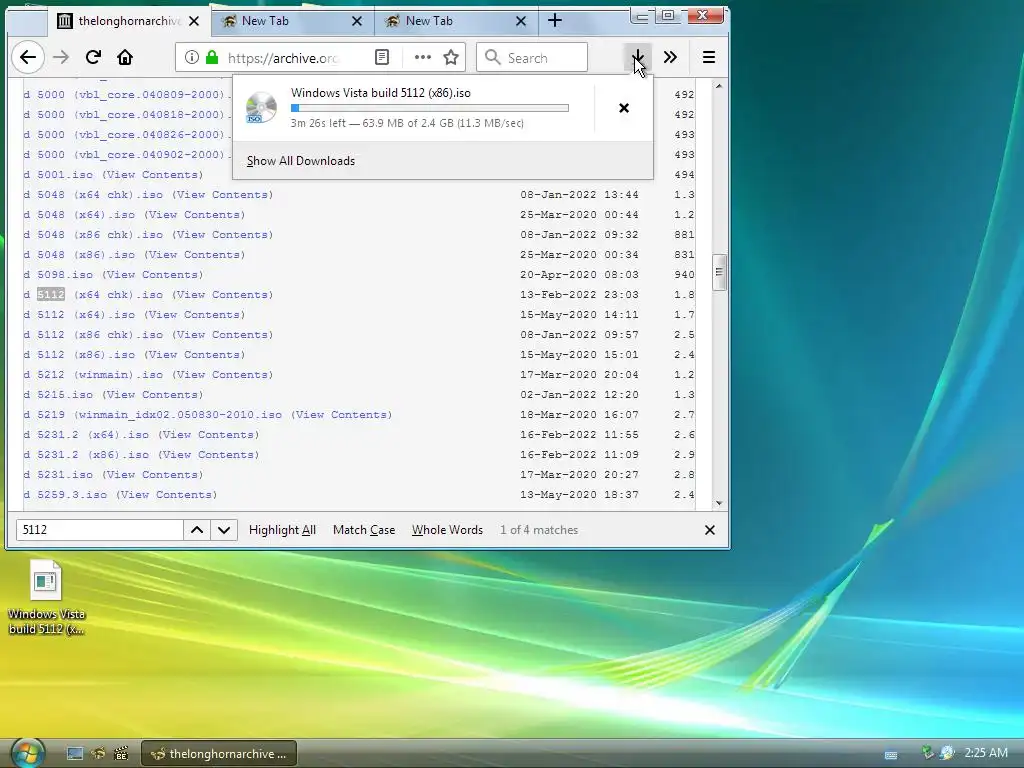Close the thelonghornarchive tab
The width and height of the screenshot is (1024, 768).
click(x=194, y=21)
